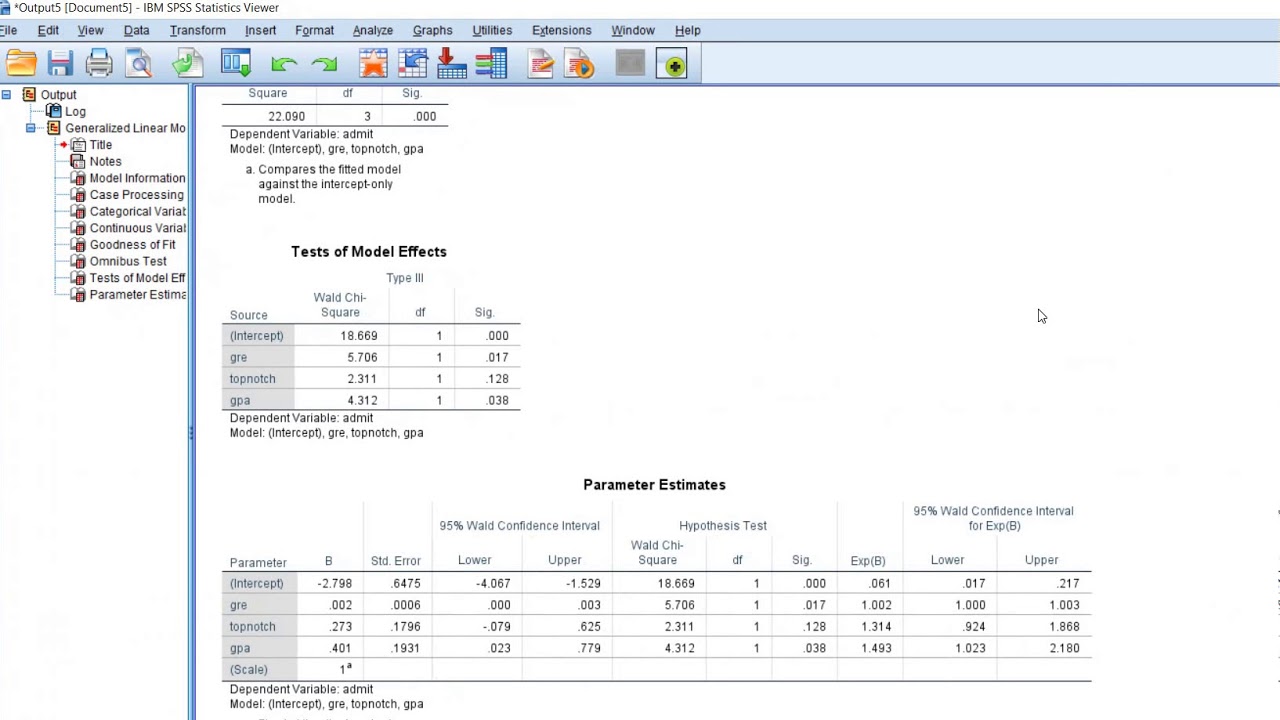Image resolution: width=1280 pixels, height=720 pixels.
Task: Click the Print toolbar icon
Action: pos(99,65)
